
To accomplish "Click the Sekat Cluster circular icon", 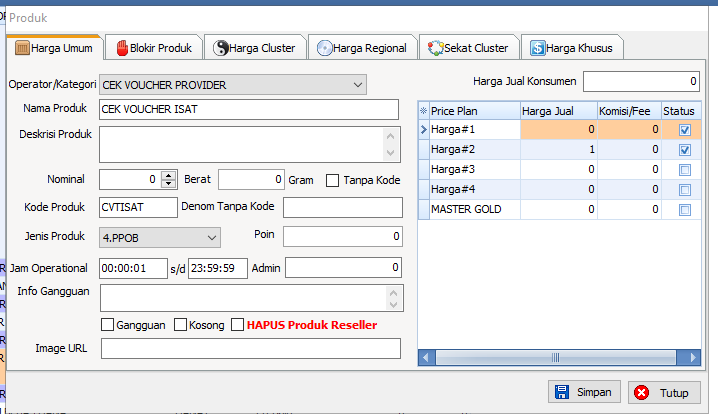I will 435,48.
